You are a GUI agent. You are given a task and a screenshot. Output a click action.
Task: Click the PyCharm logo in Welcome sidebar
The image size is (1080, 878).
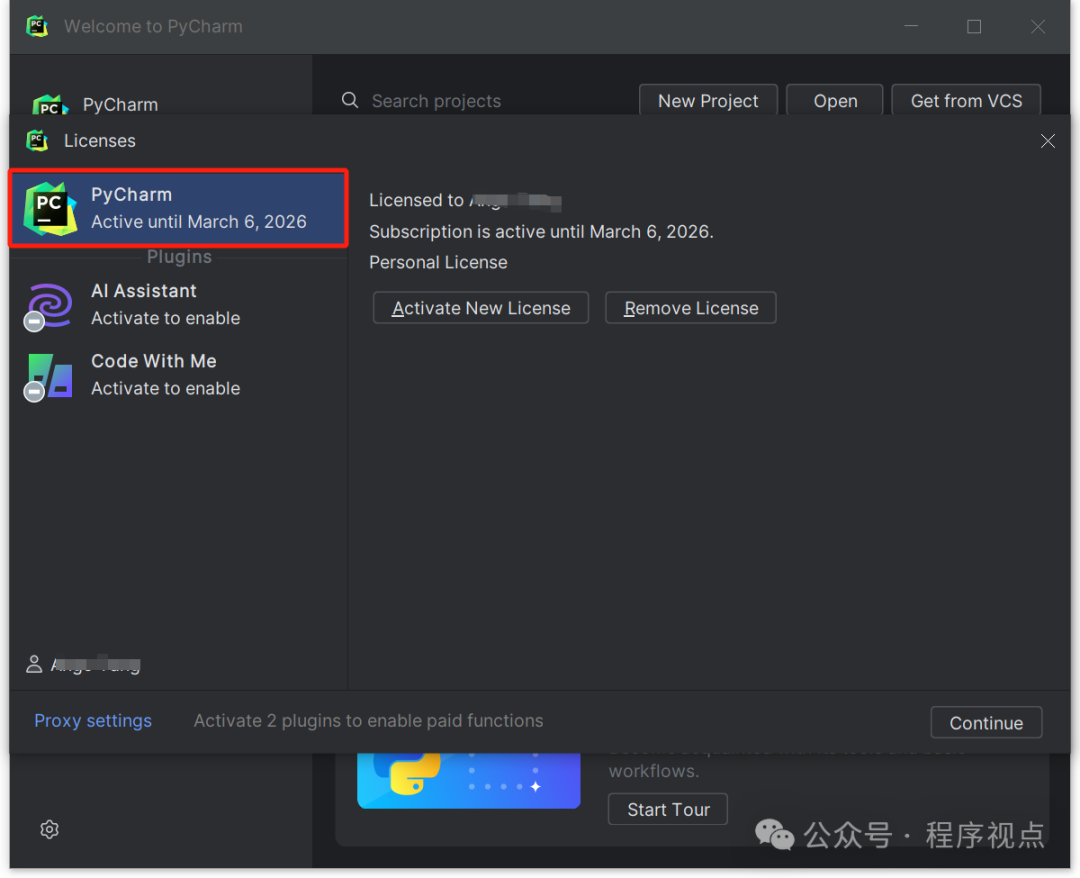tap(50, 105)
